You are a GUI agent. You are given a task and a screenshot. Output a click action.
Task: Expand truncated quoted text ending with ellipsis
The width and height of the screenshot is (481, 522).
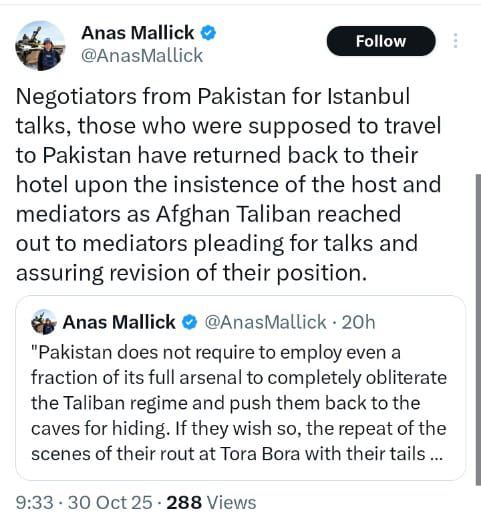point(436,455)
